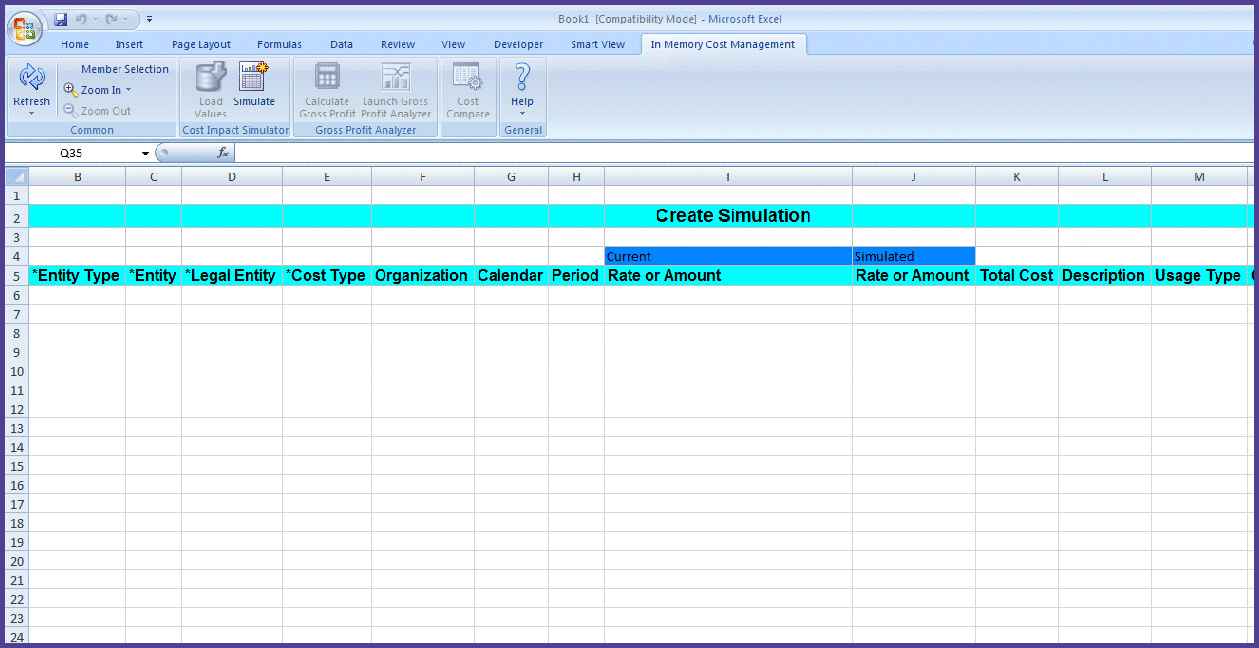Image resolution: width=1259 pixels, height=648 pixels.
Task: Click the Current label cell
Action: (x=729, y=257)
